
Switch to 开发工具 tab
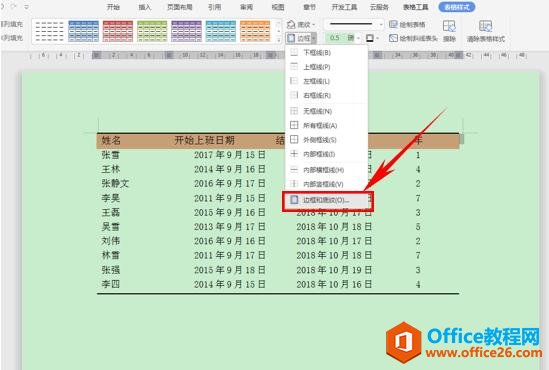[344, 7]
